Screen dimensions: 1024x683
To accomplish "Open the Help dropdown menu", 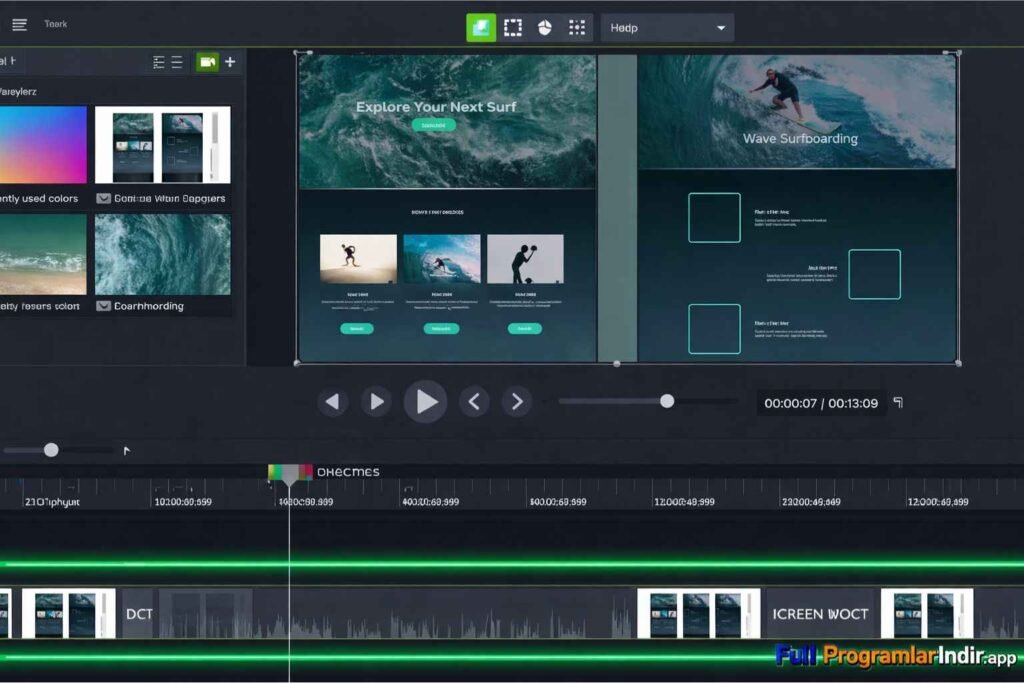I will 667,27.
